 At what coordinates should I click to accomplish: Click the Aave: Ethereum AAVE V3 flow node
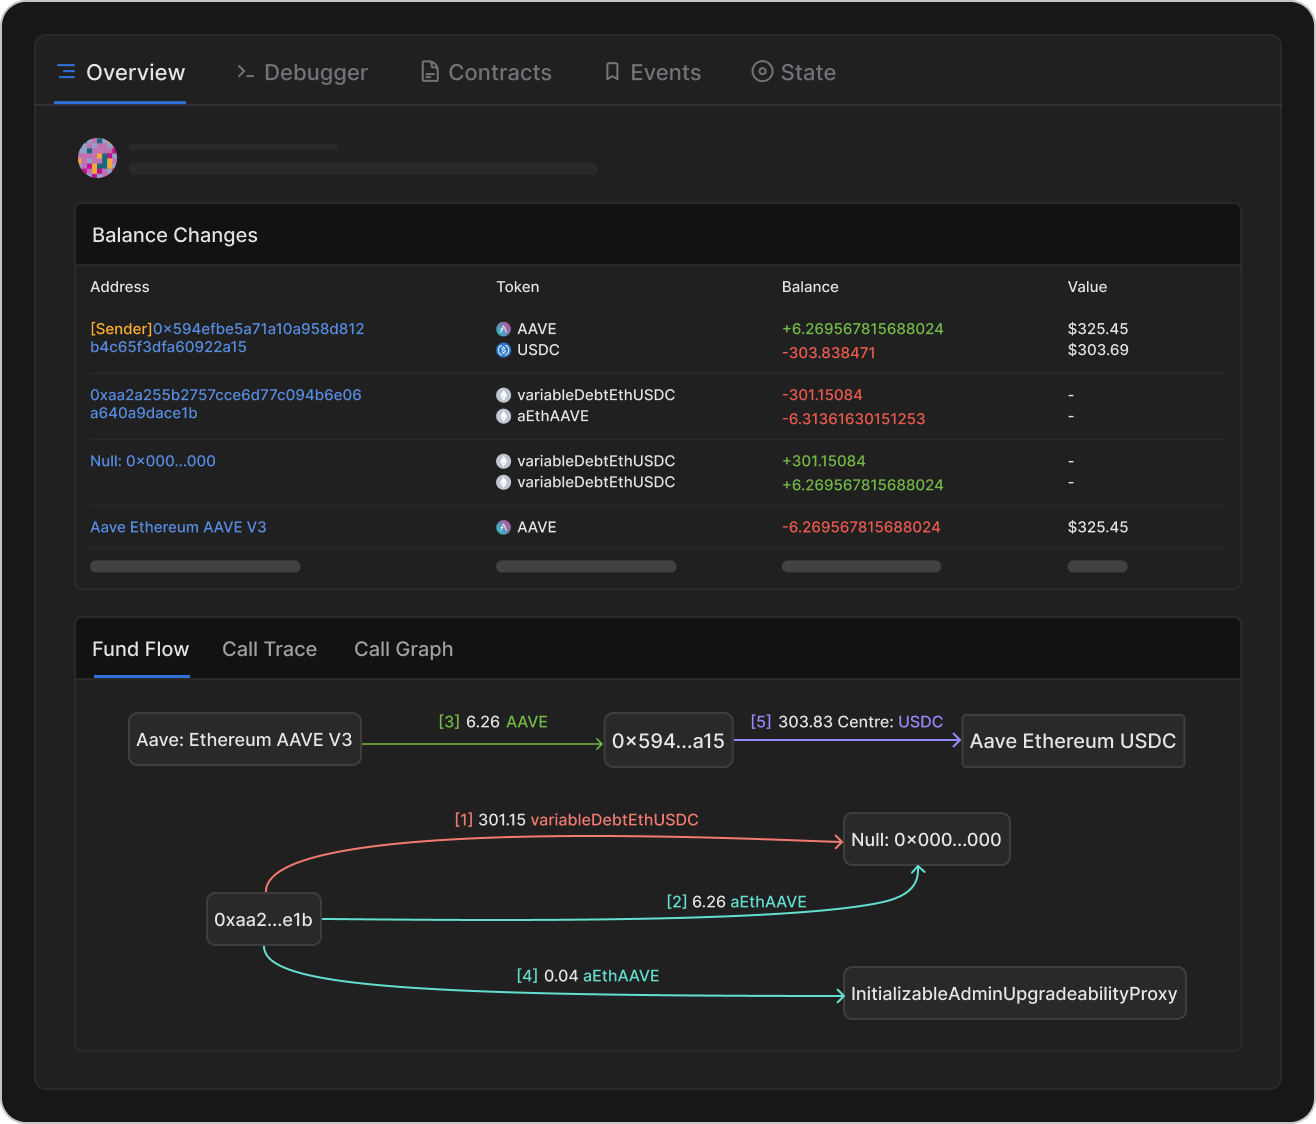coord(245,739)
